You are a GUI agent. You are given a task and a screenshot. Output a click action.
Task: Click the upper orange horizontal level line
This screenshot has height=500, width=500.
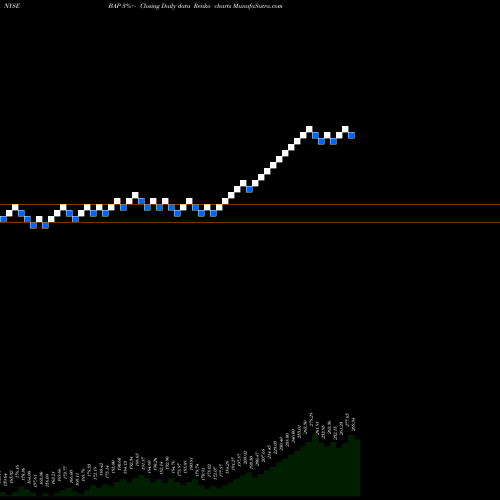pos(250,205)
